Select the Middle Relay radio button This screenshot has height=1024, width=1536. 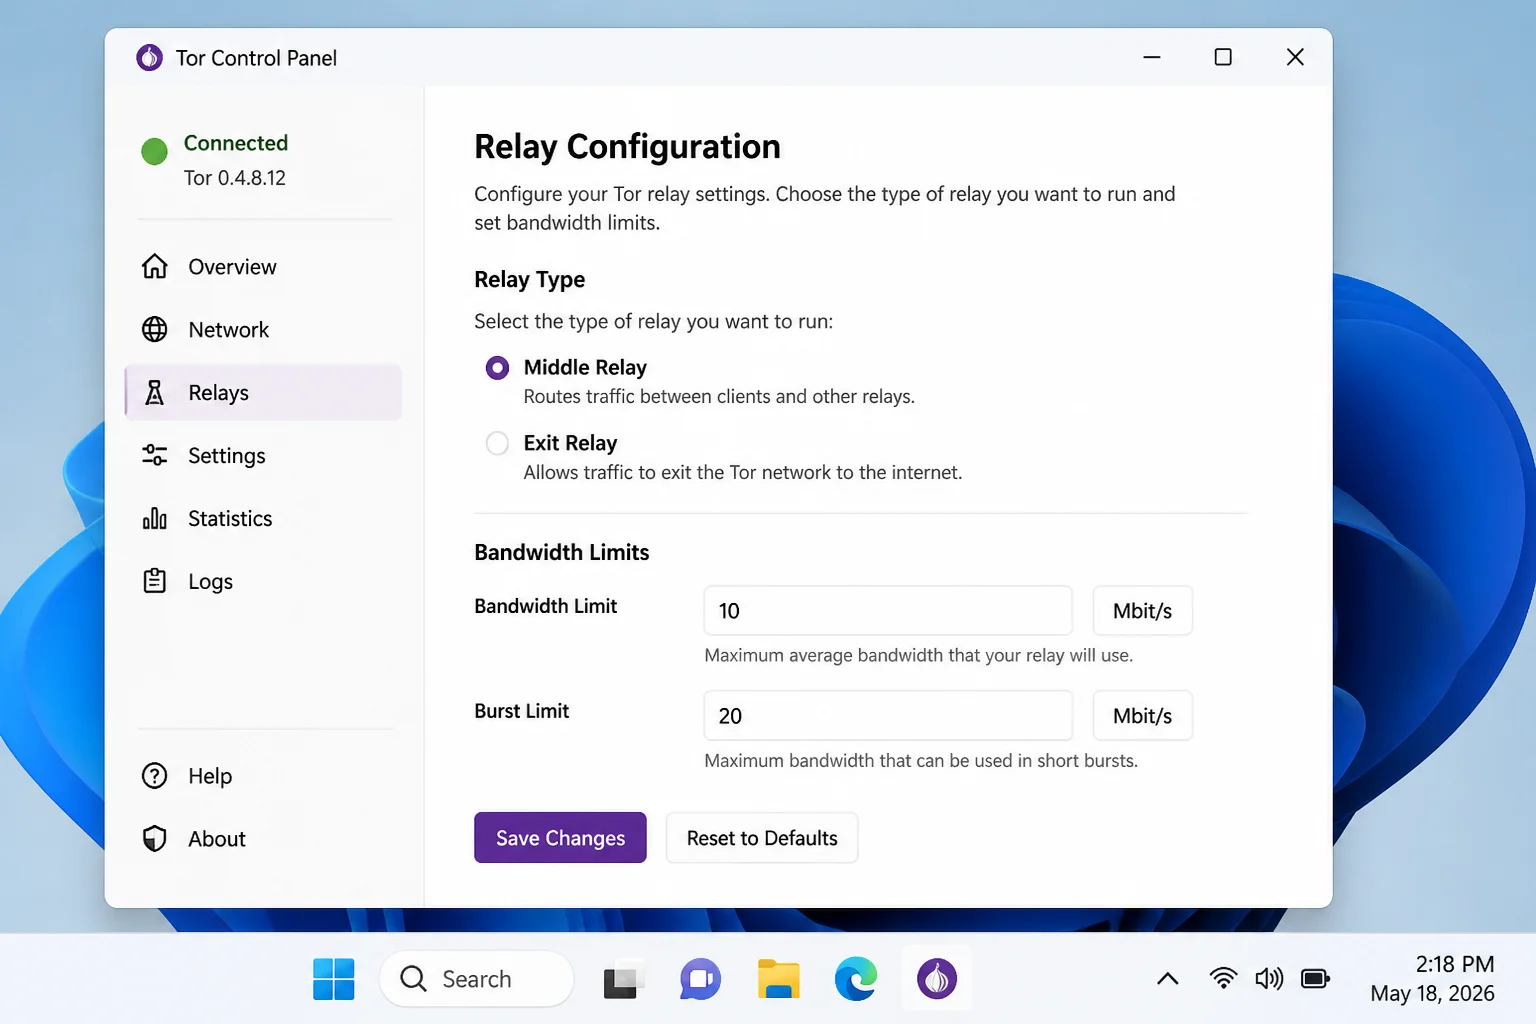pyautogui.click(x=497, y=368)
